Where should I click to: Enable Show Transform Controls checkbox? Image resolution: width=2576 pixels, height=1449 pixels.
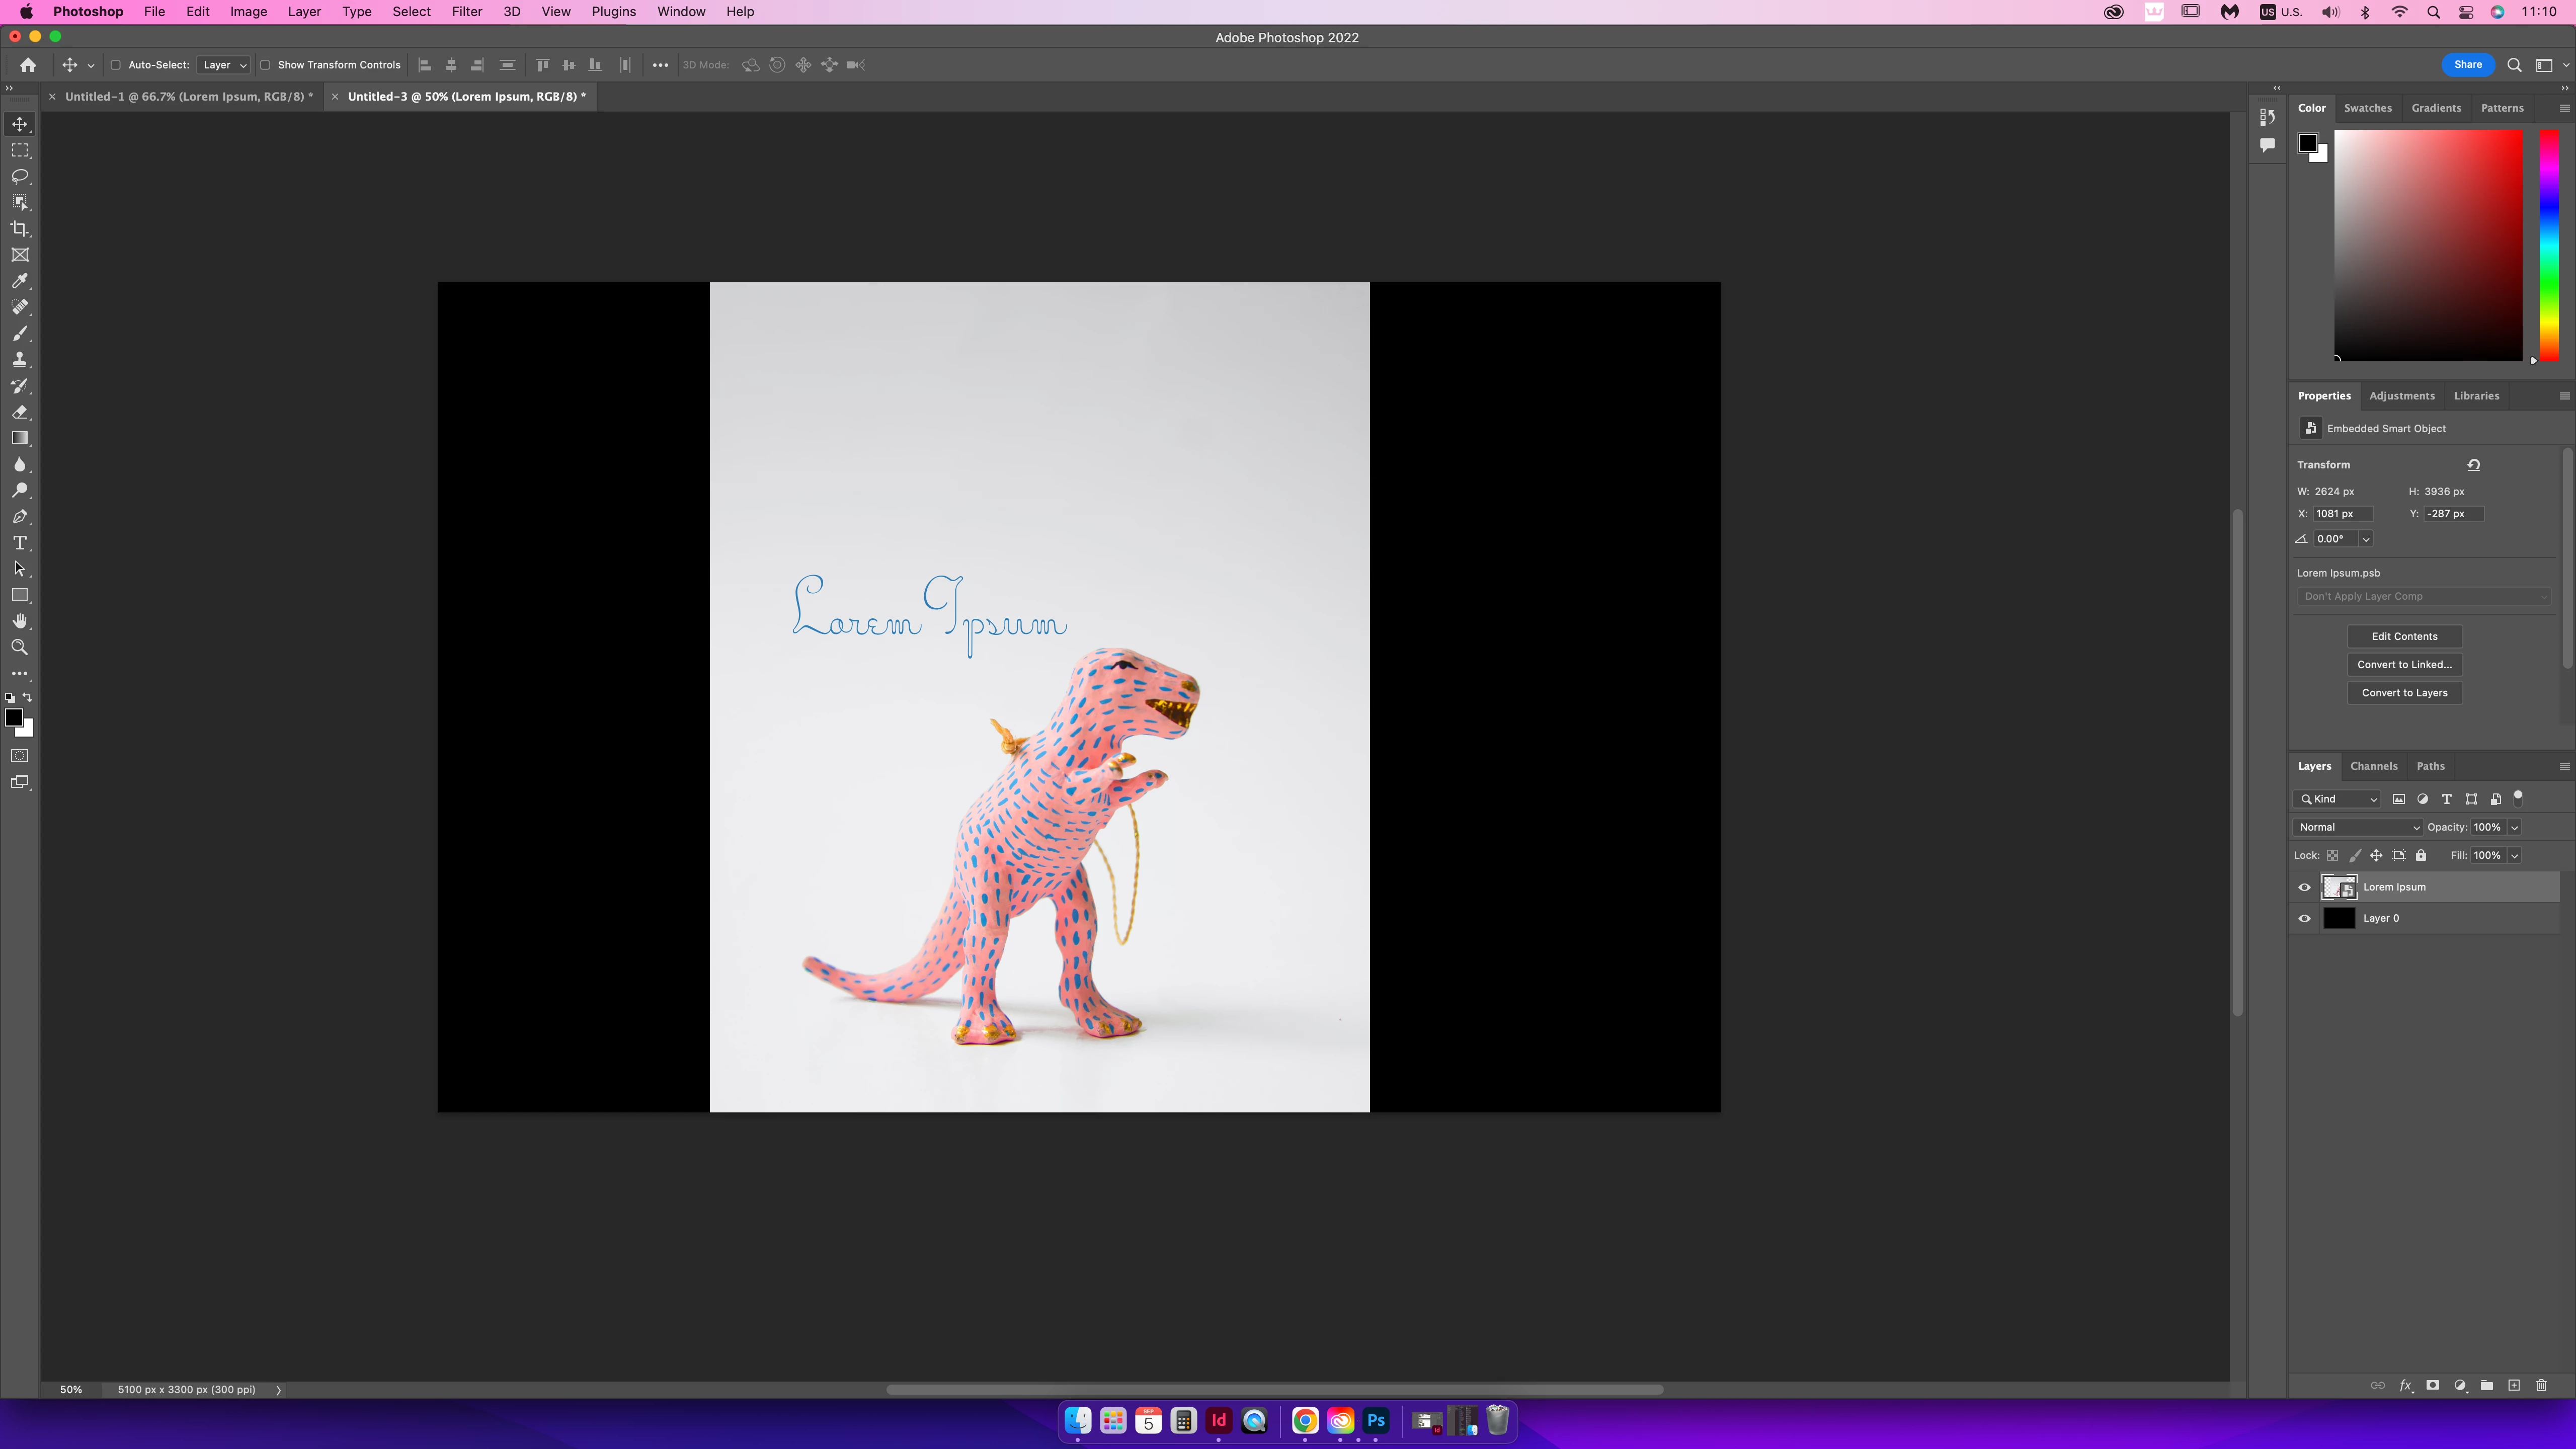[x=266, y=65]
